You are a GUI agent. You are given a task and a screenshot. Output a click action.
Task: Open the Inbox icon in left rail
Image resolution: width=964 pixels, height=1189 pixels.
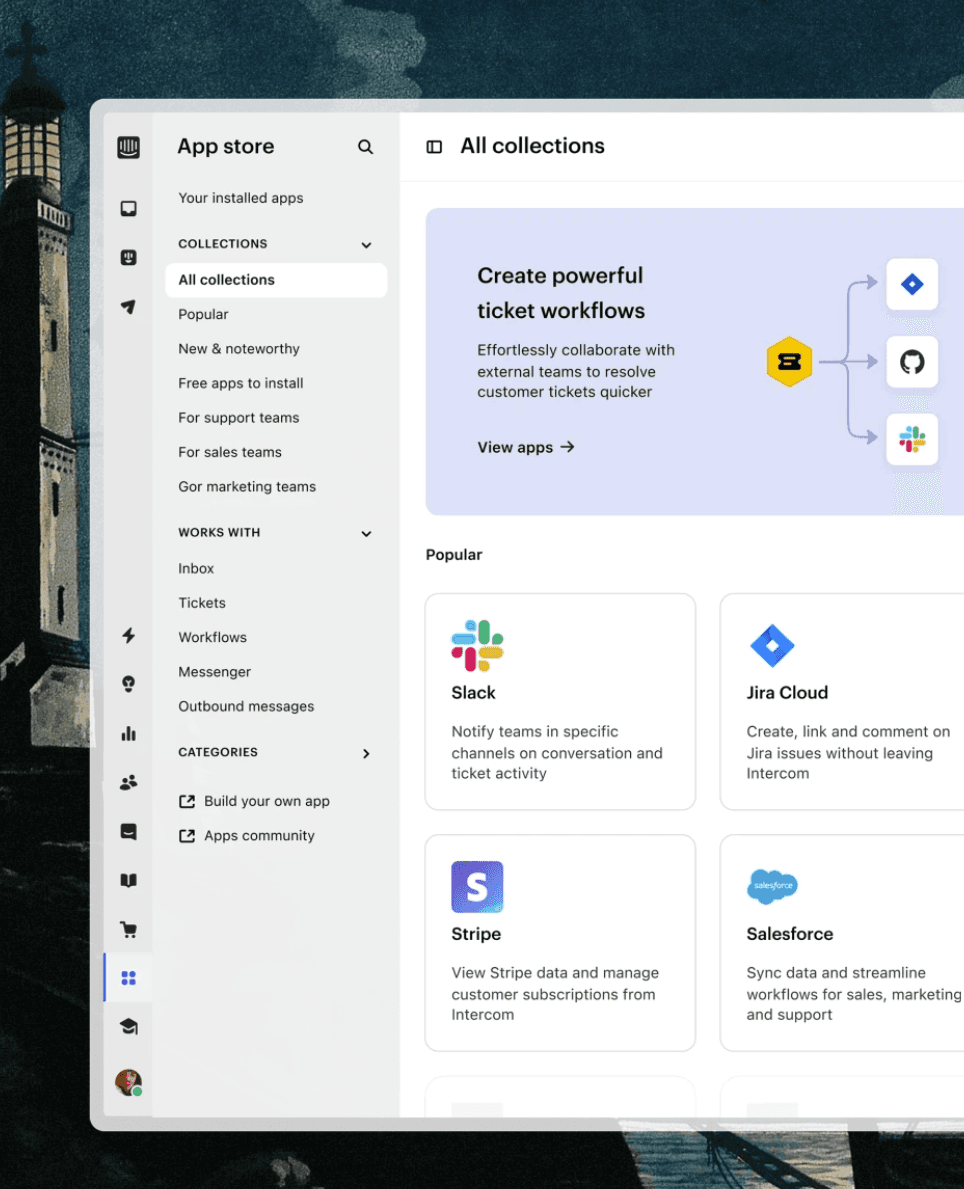tap(128, 209)
